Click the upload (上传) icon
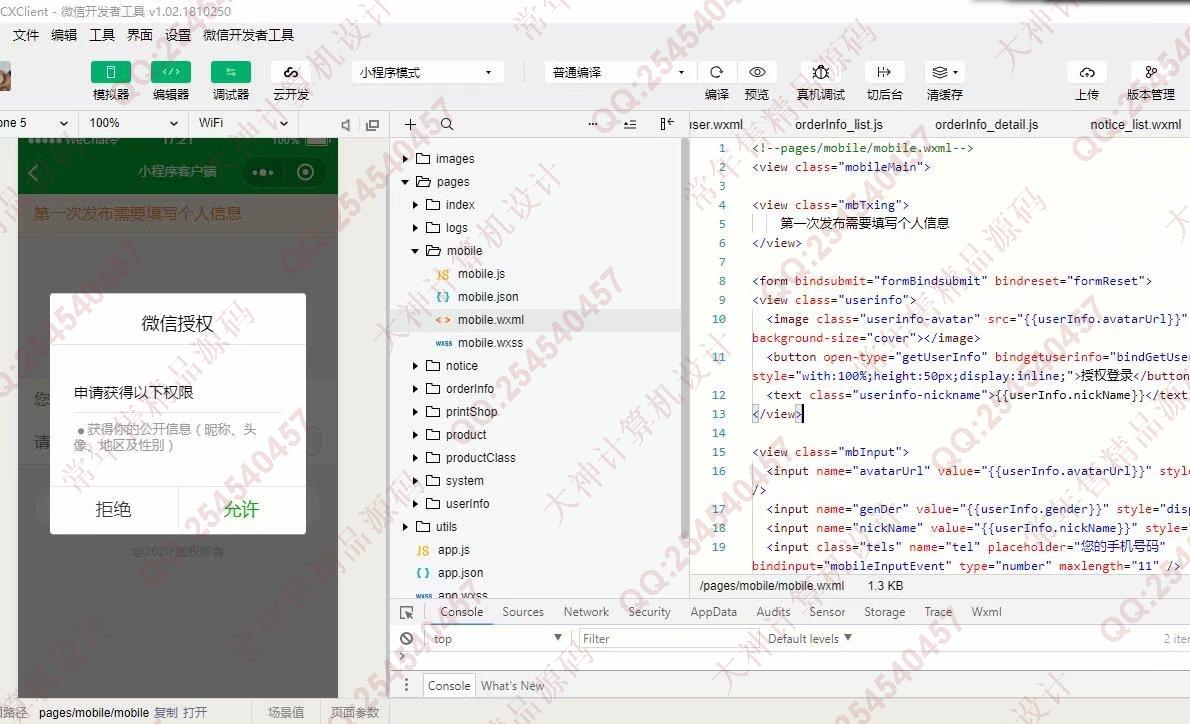The image size is (1190, 724). pos(1087,72)
